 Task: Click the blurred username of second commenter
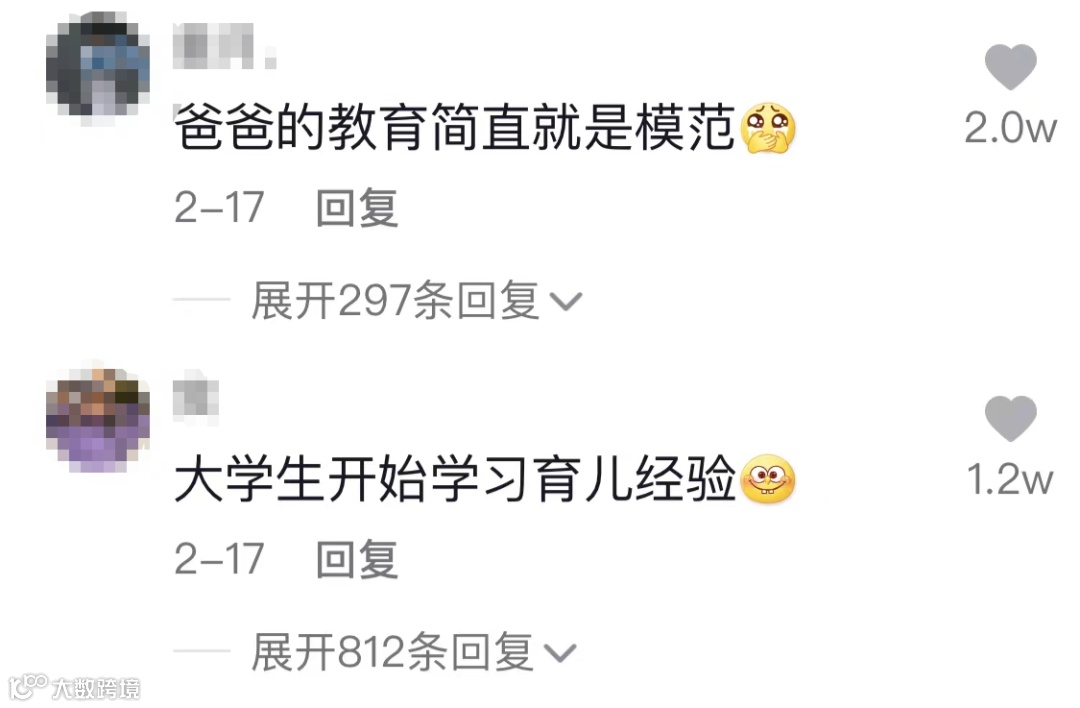[x=196, y=397]
